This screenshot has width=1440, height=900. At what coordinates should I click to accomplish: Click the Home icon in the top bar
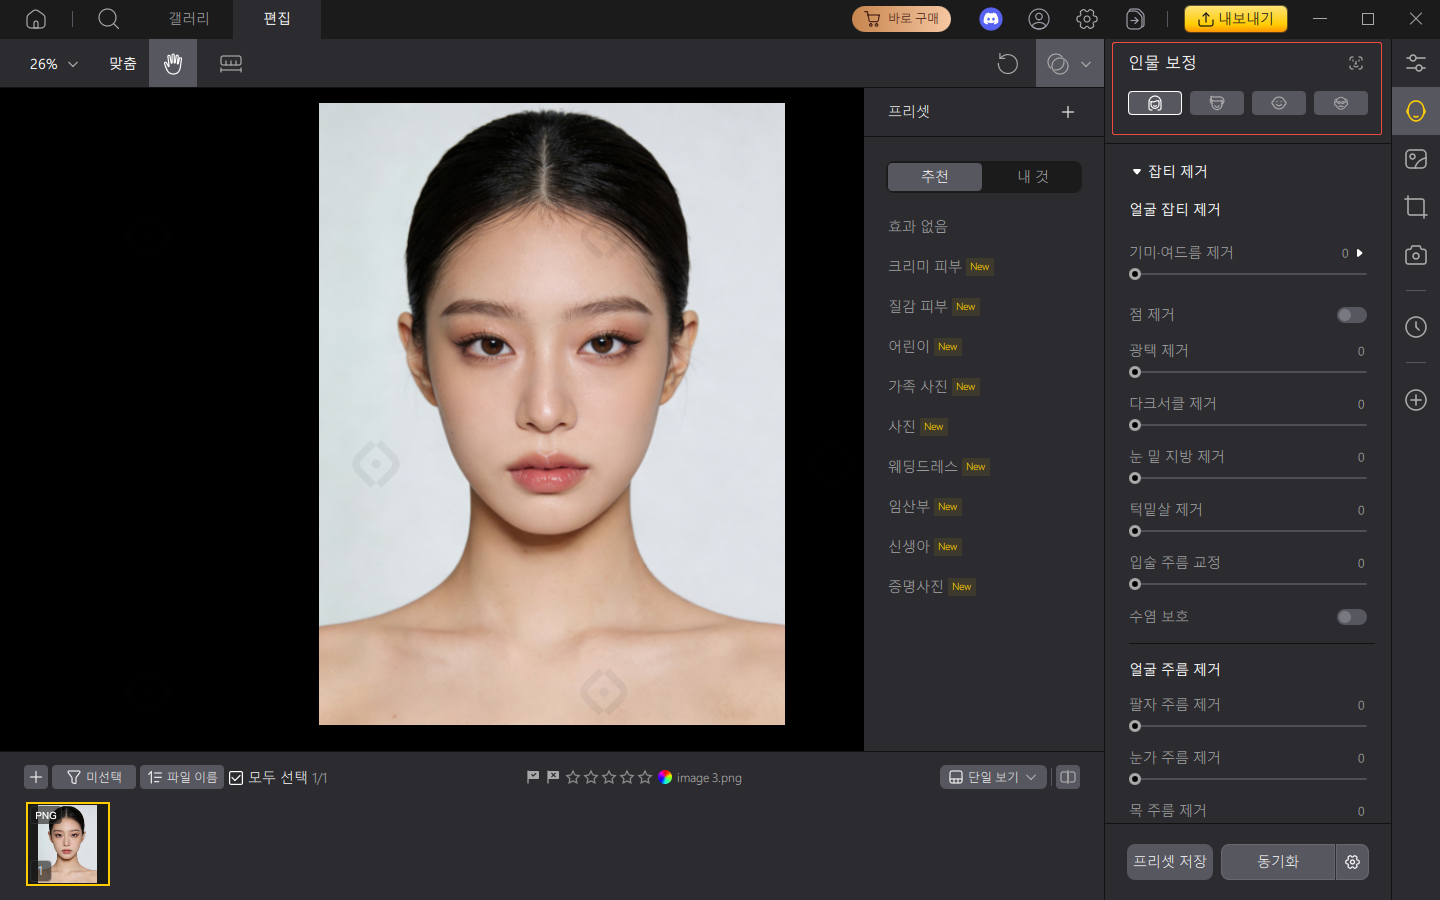[36, 18]
